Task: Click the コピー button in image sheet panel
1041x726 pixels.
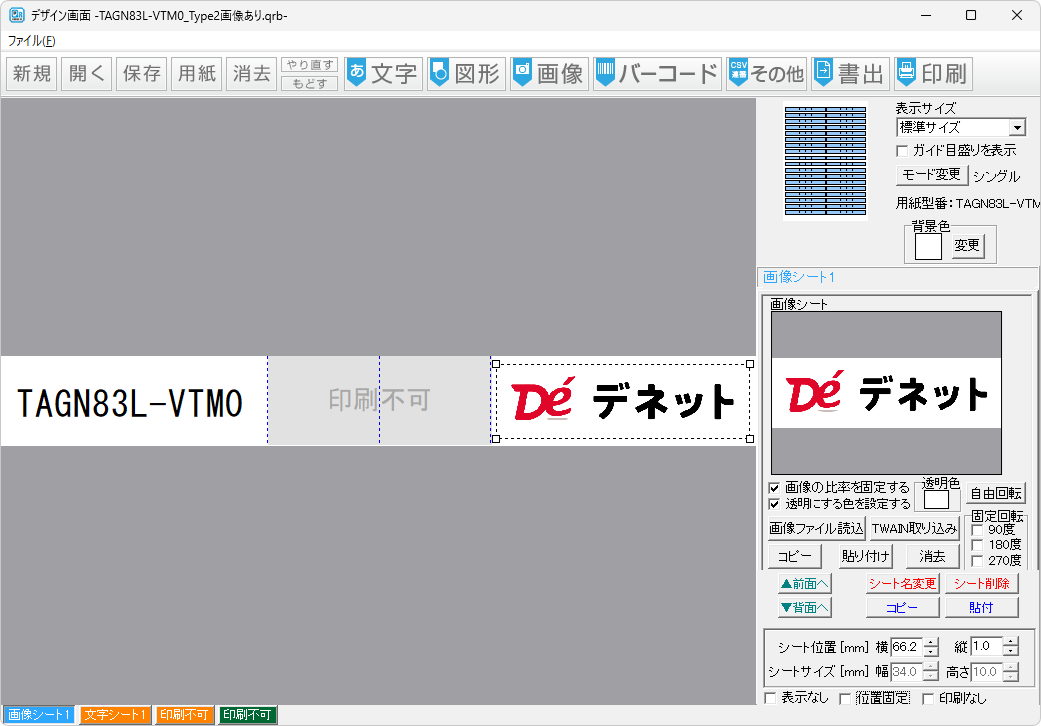Action: (795, 556)
